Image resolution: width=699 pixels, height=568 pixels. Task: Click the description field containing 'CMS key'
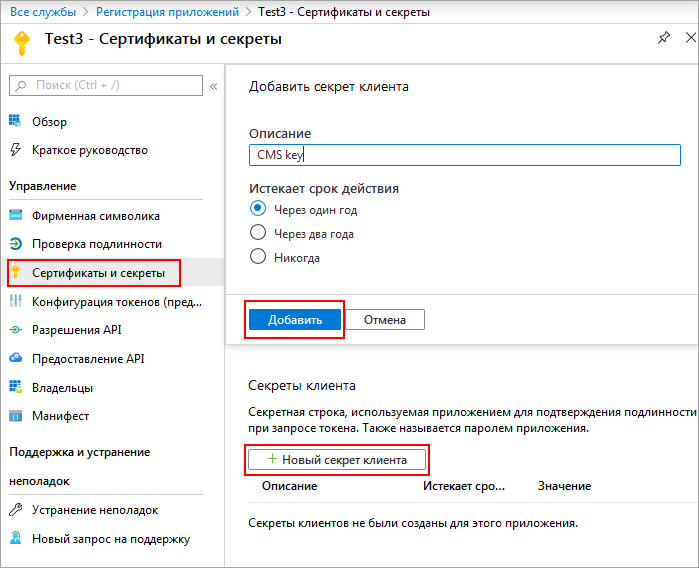(x=464, y=155)
